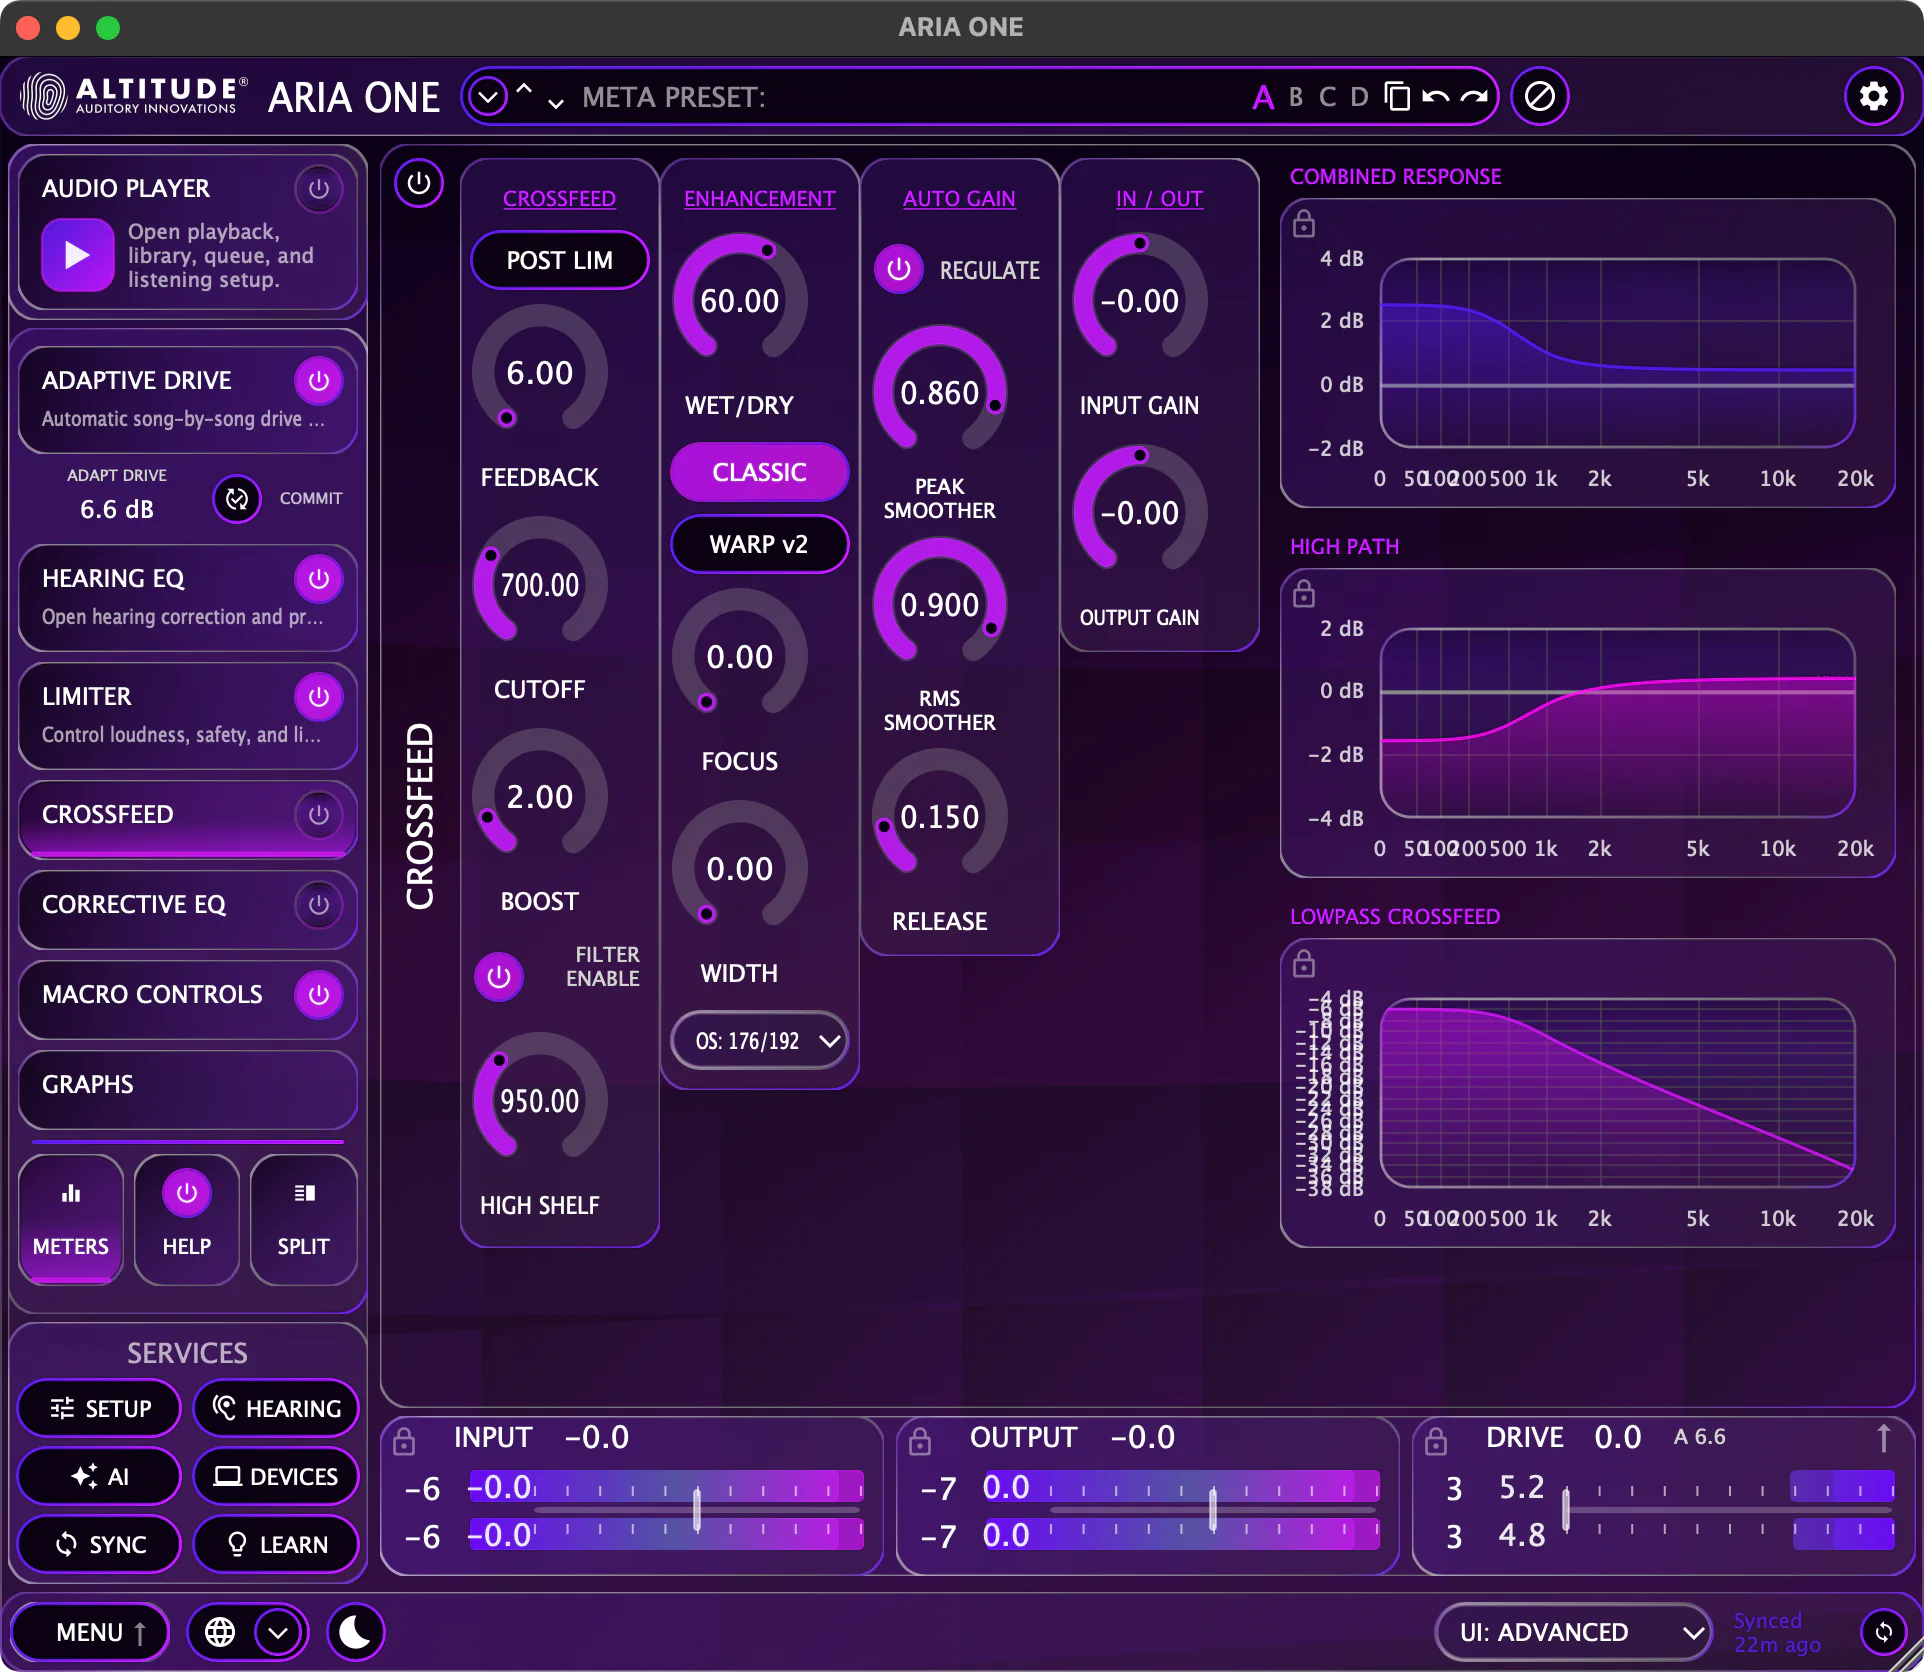Expand the language dropdown chevron

point(278,1632)
